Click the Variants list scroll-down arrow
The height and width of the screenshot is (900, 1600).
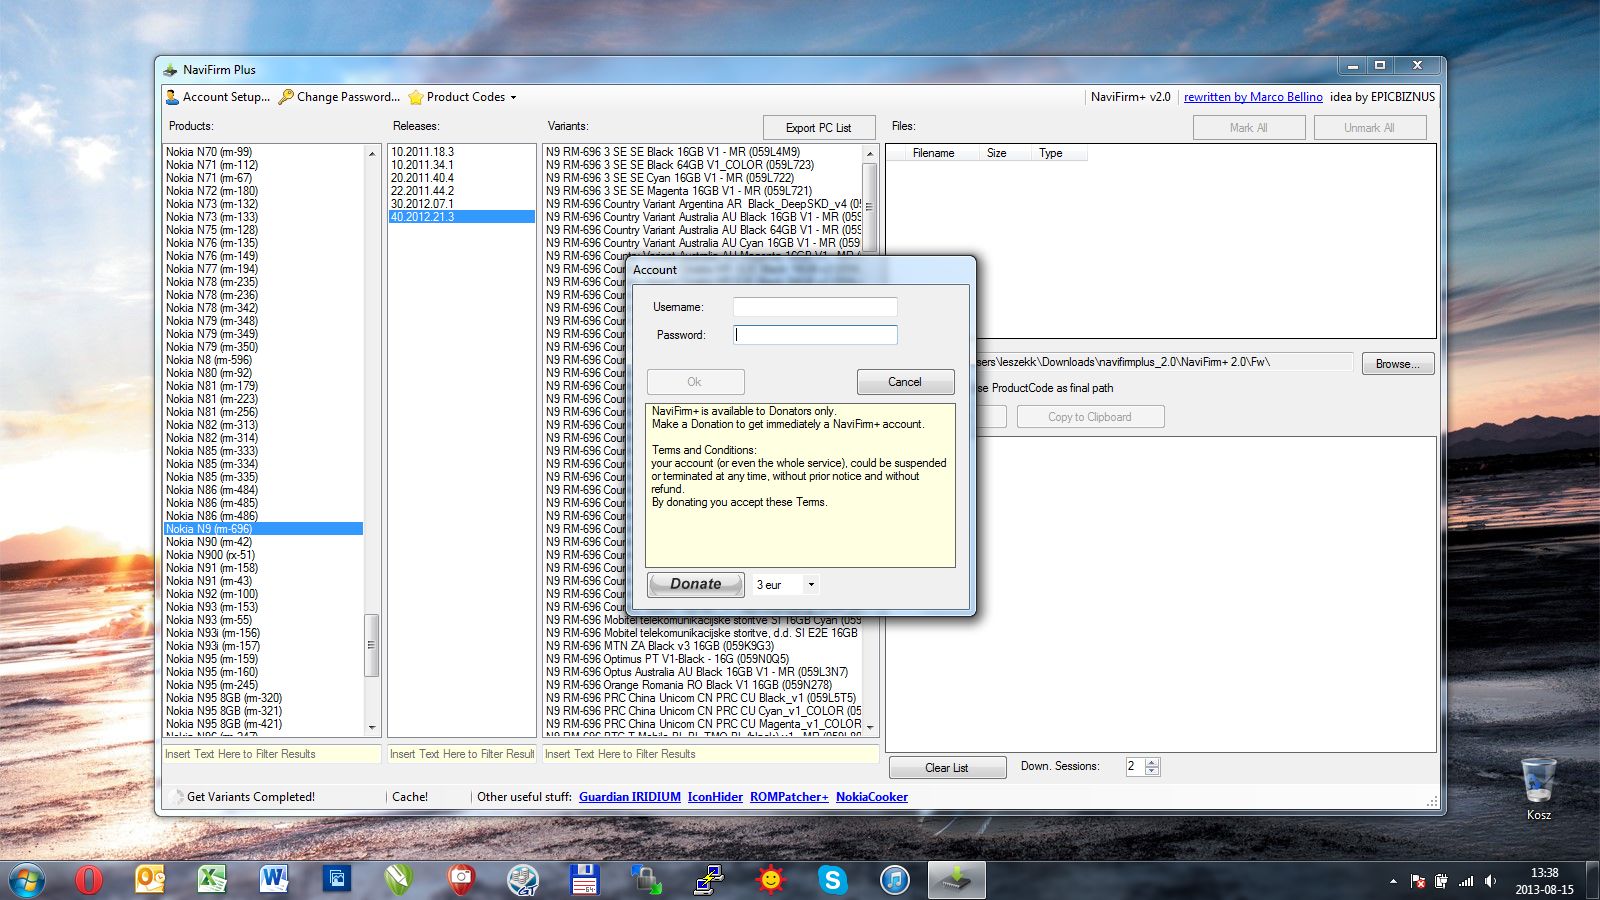pos(869,728)
